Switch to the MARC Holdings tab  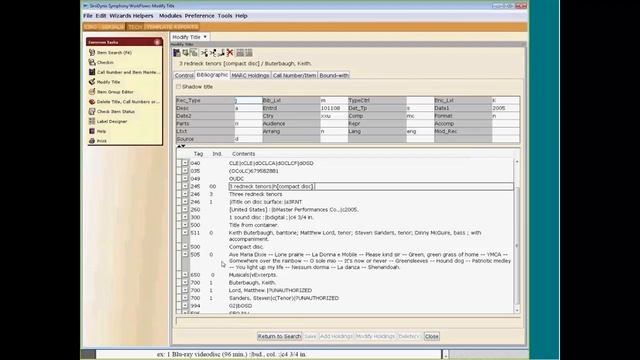[250, 76]
